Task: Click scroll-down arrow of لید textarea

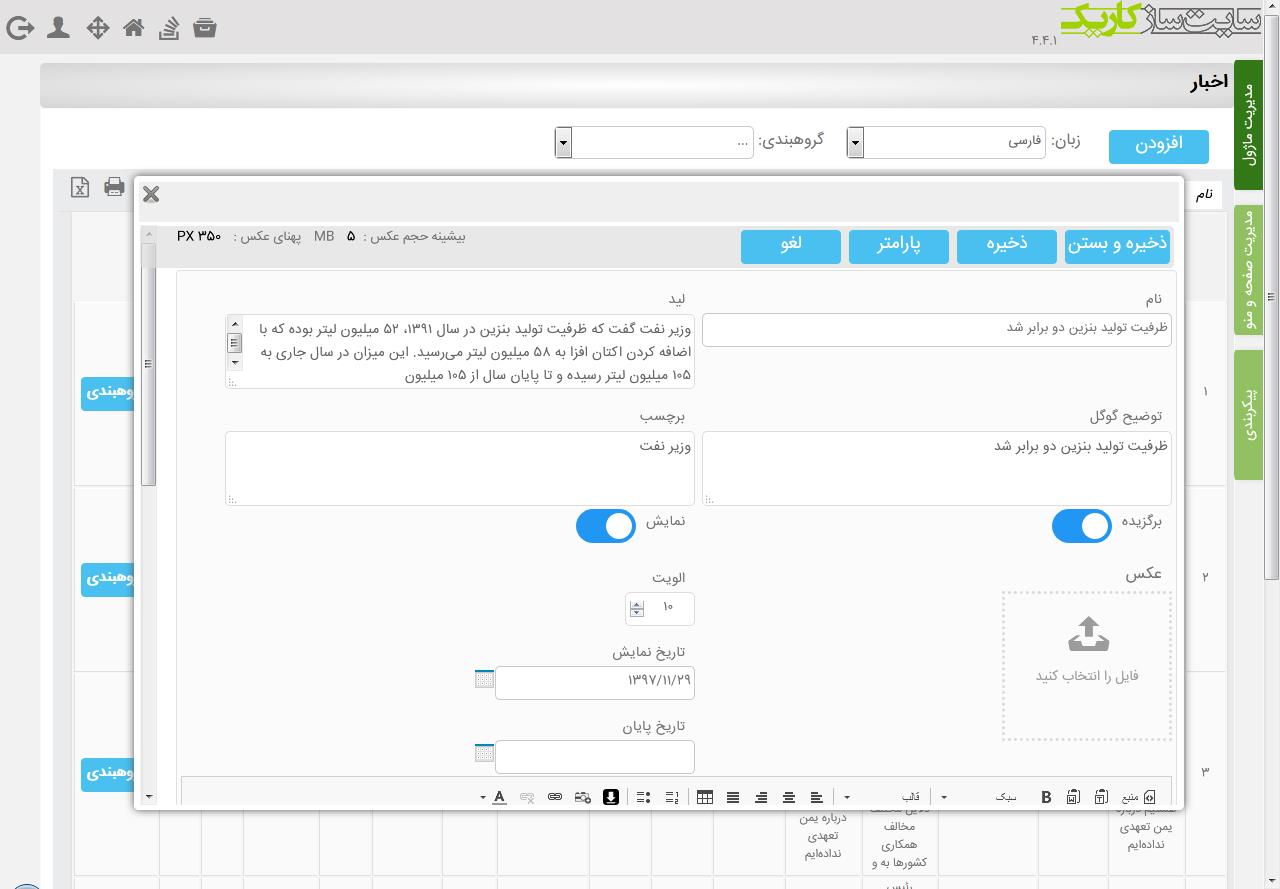Action: (x=235, y=363)
